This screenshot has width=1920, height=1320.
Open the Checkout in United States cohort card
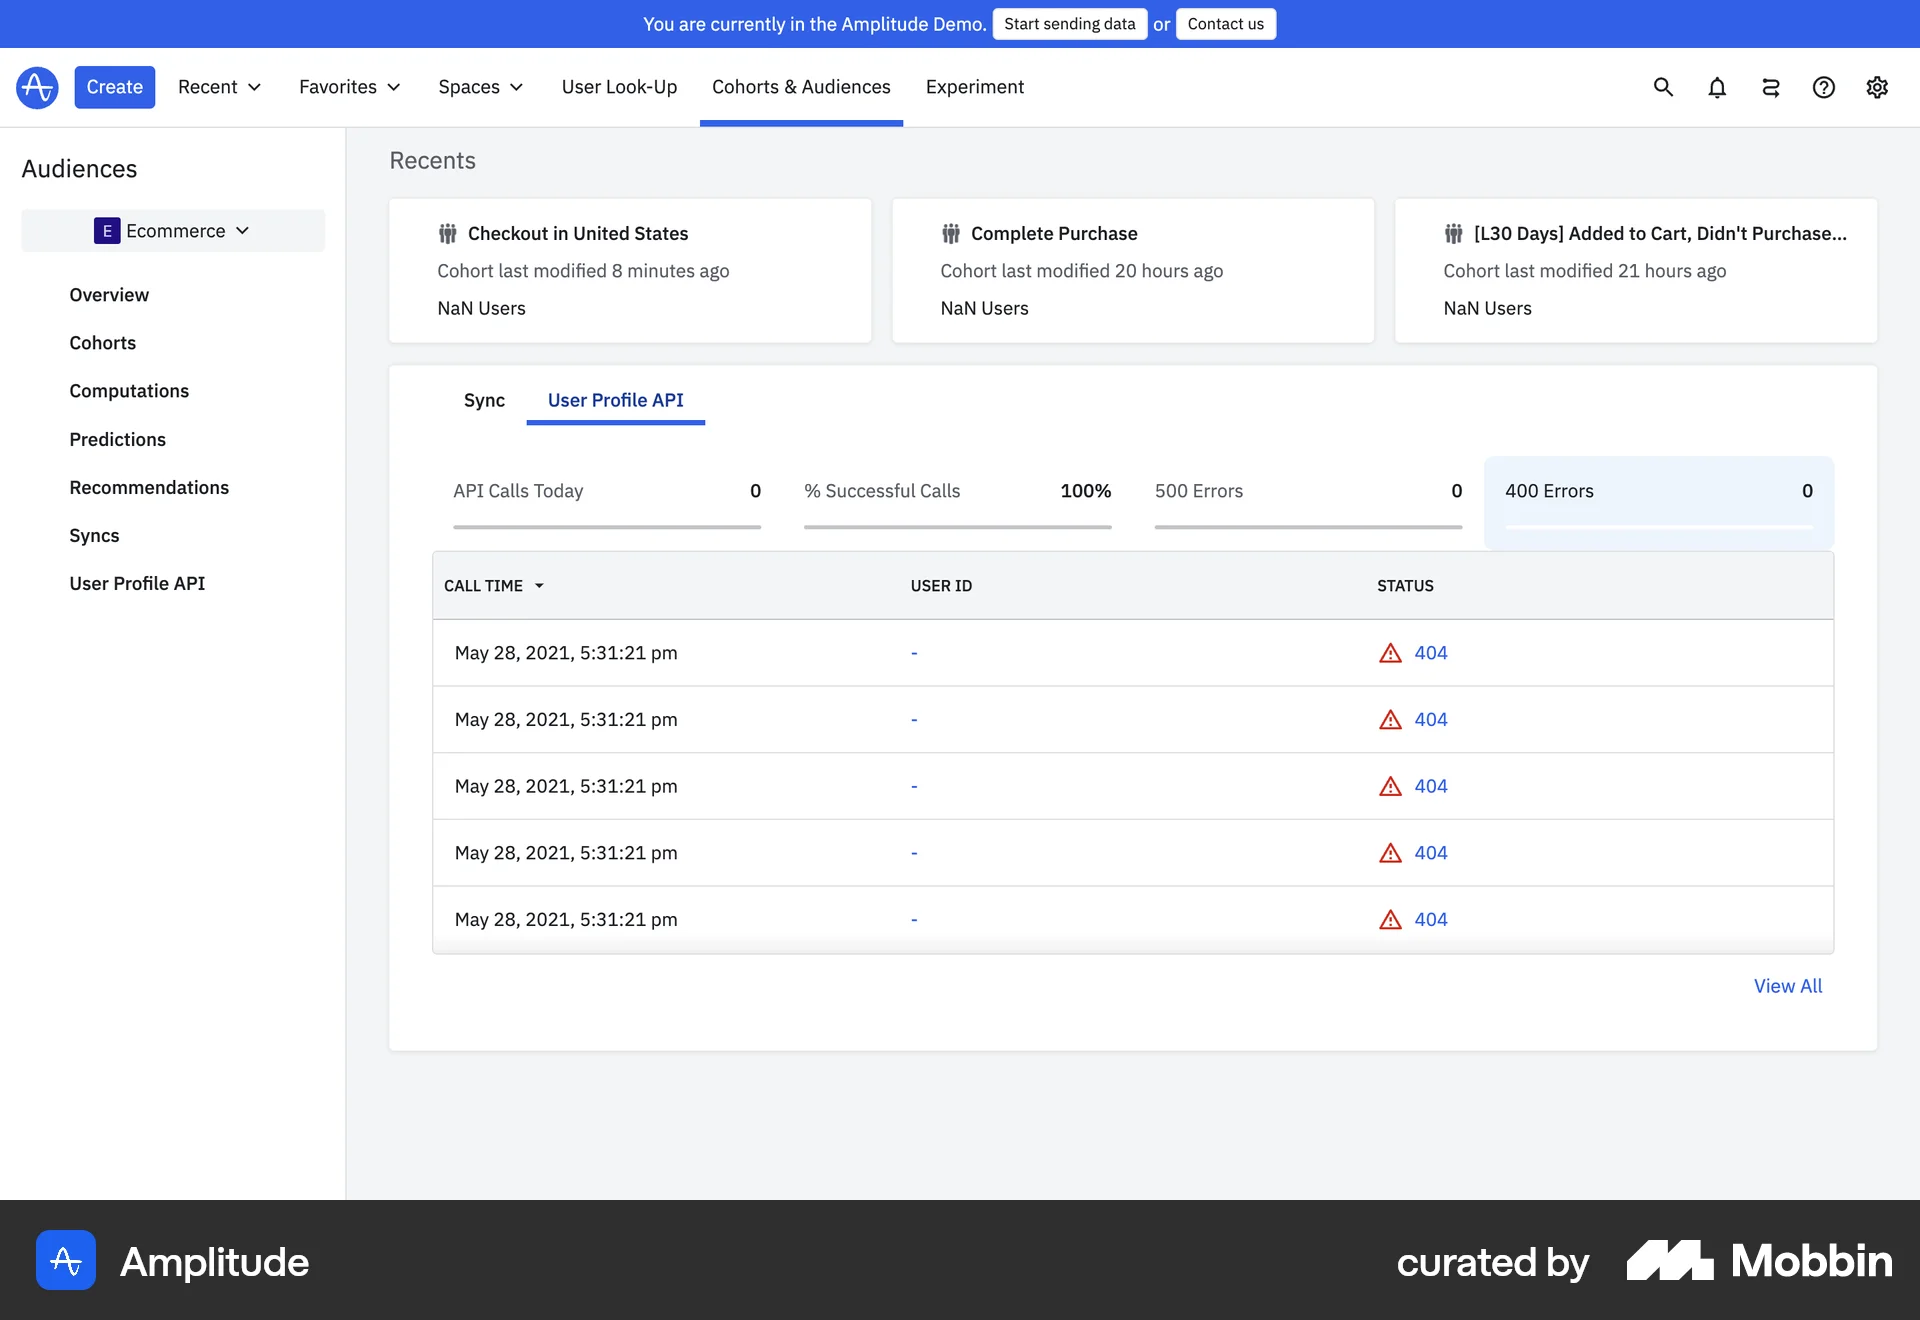(630, 271)
